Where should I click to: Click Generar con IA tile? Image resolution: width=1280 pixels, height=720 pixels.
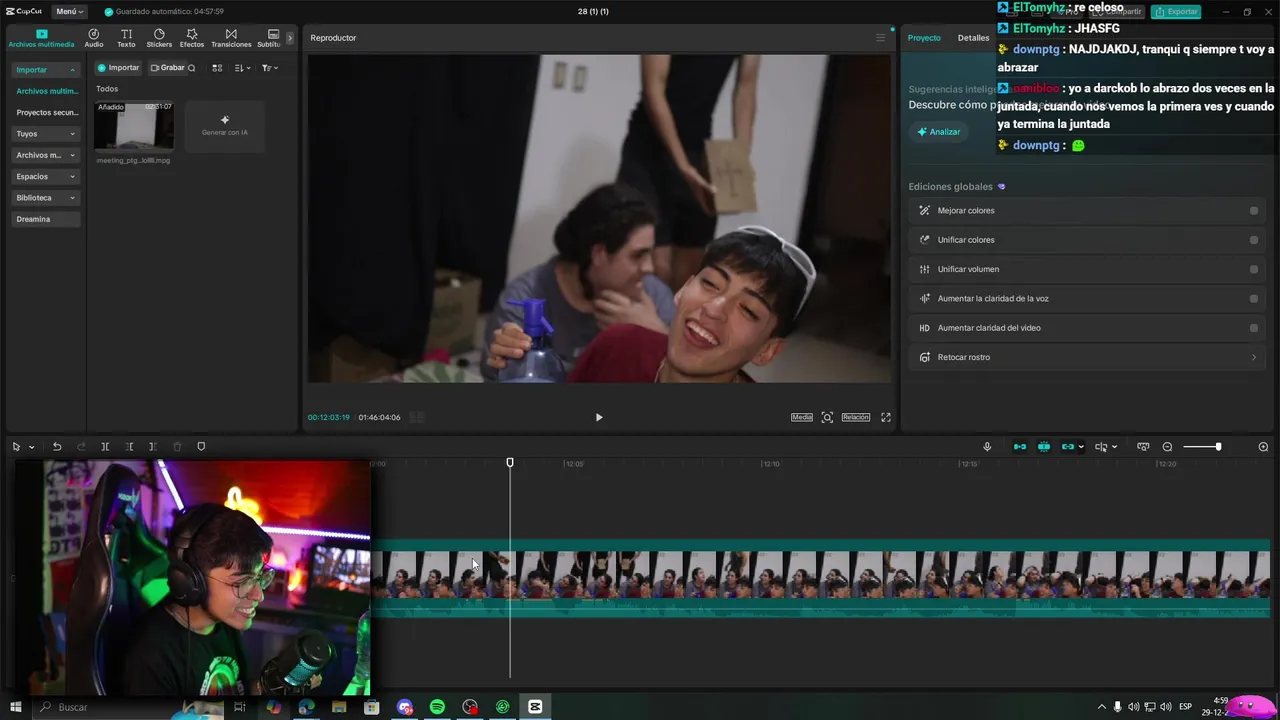[x=225, y=125]
